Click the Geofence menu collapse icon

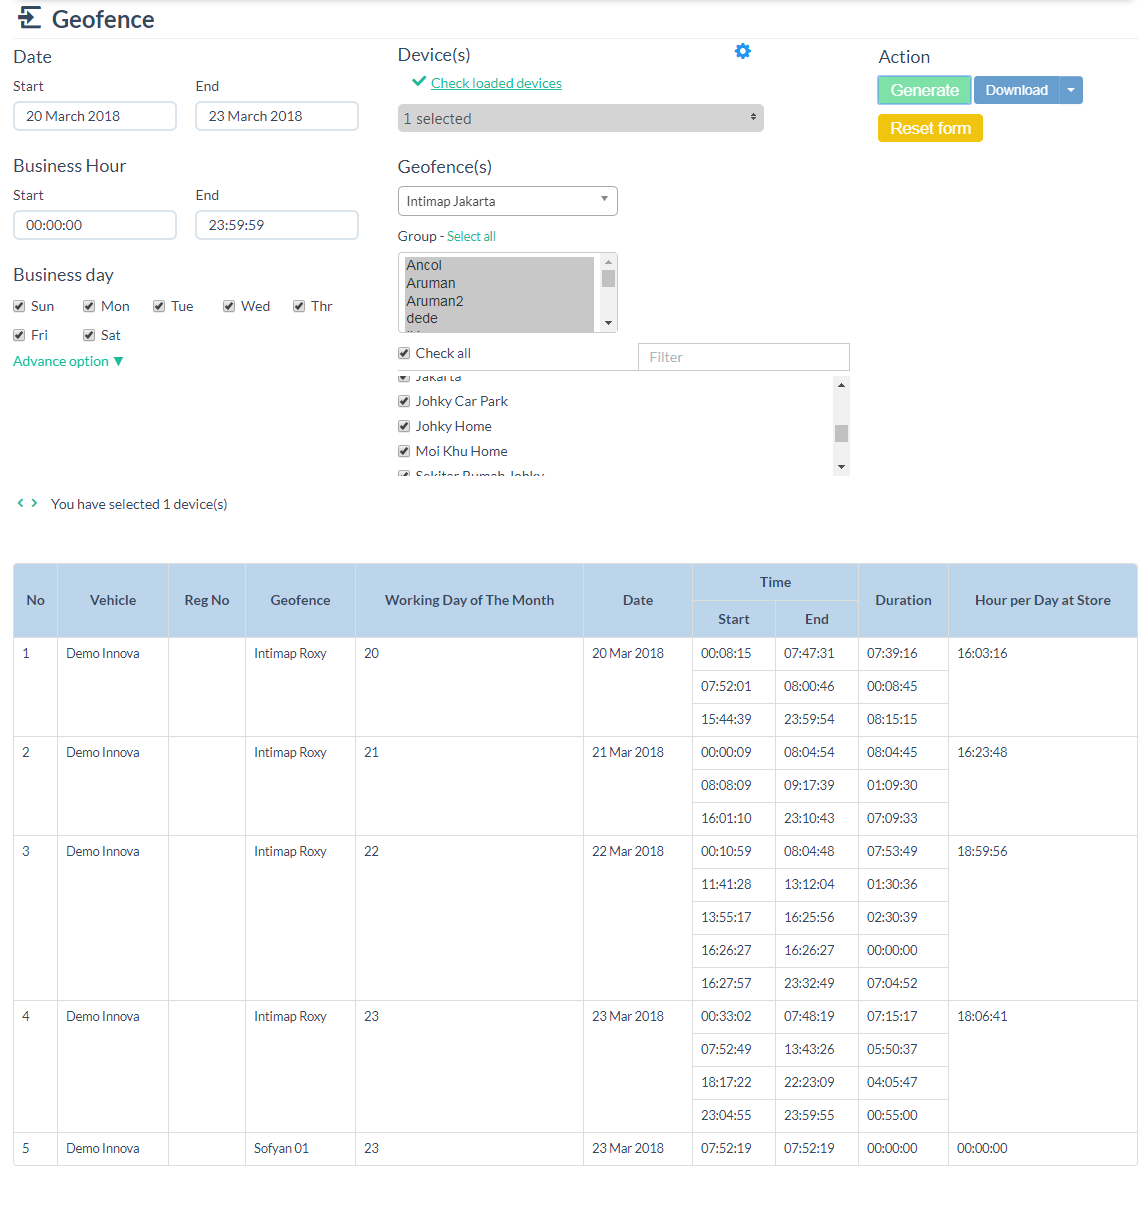(30, 18)
